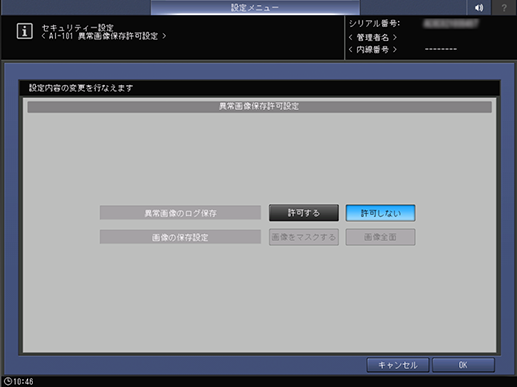The height and width of the screenshot is (387, 517).
Task: Confirm with the OK button
Action: 463,365
